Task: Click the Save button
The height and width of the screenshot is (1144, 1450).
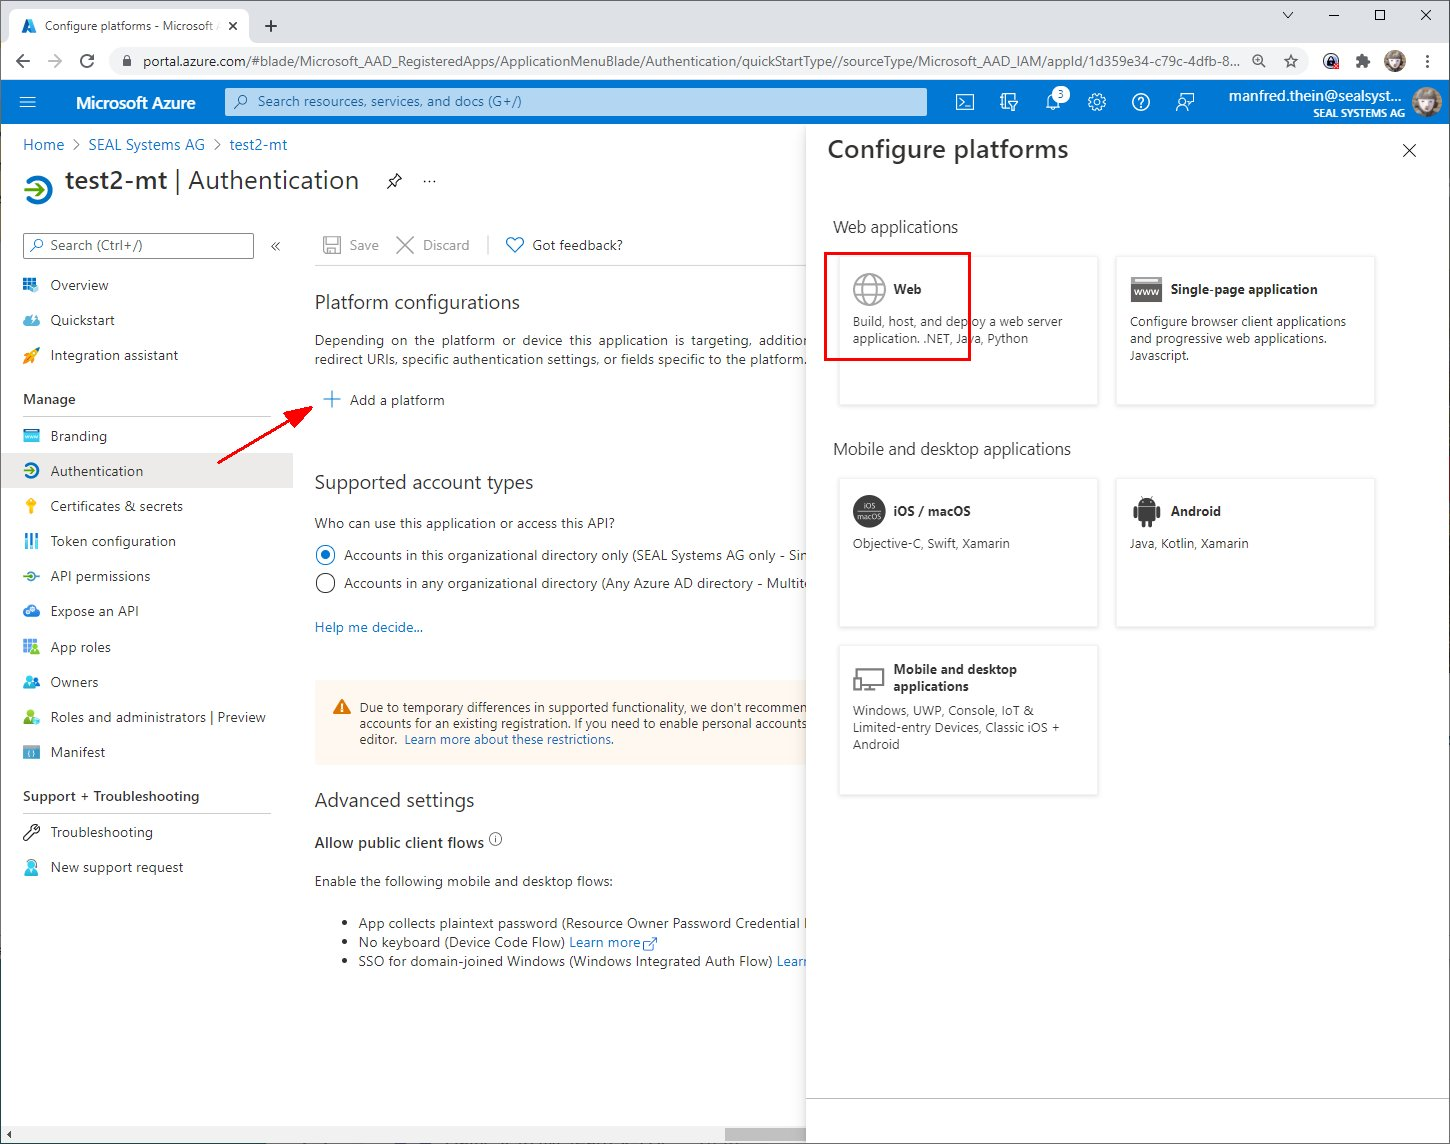Action: coord(349,245)
